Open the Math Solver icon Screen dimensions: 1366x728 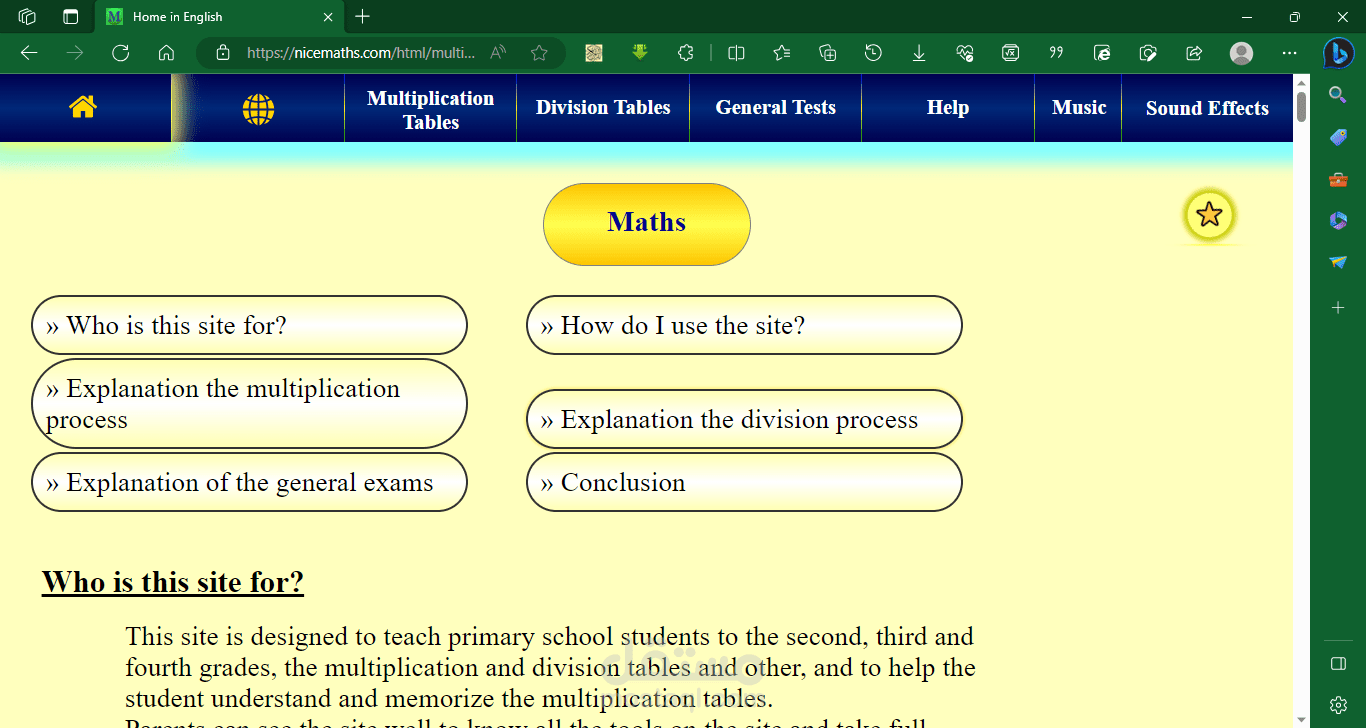pyautogui.click(x=1011, y=53)
